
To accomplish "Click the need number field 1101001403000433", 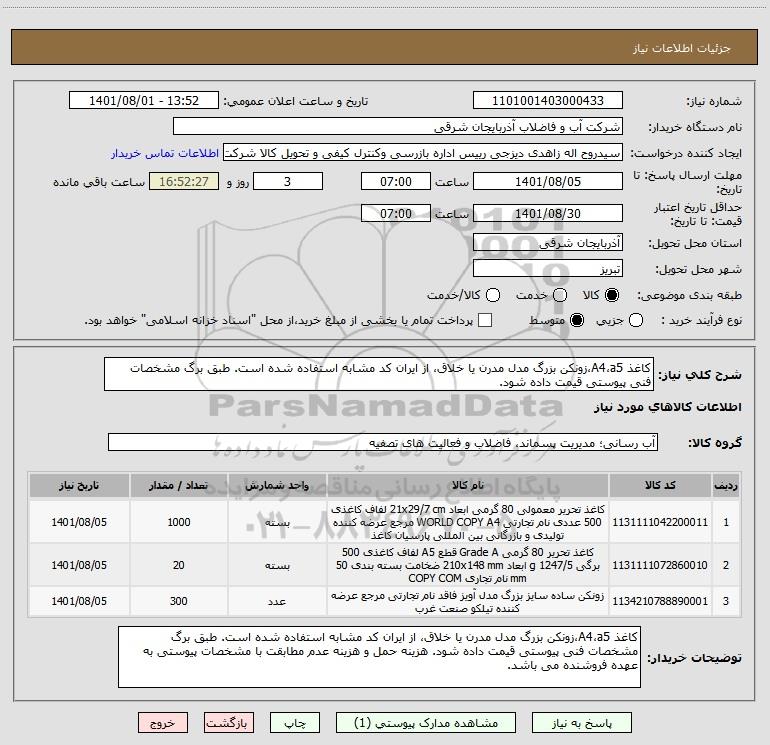I will tap(548, 101).
